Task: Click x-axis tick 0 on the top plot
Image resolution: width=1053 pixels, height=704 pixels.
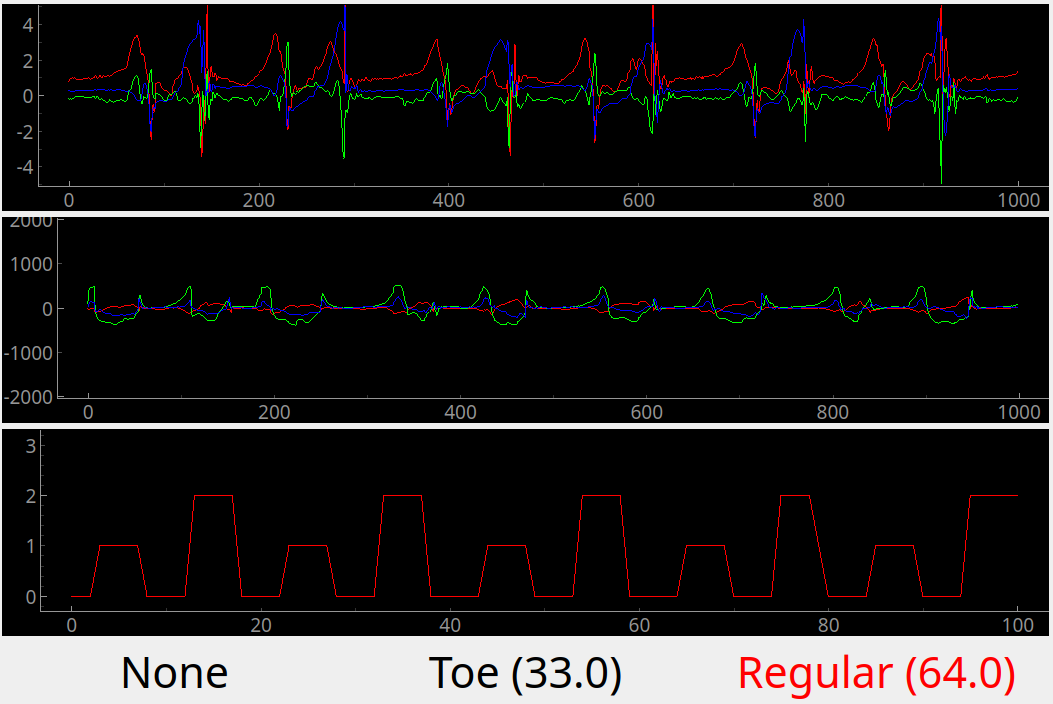Action: coord(69,200)
